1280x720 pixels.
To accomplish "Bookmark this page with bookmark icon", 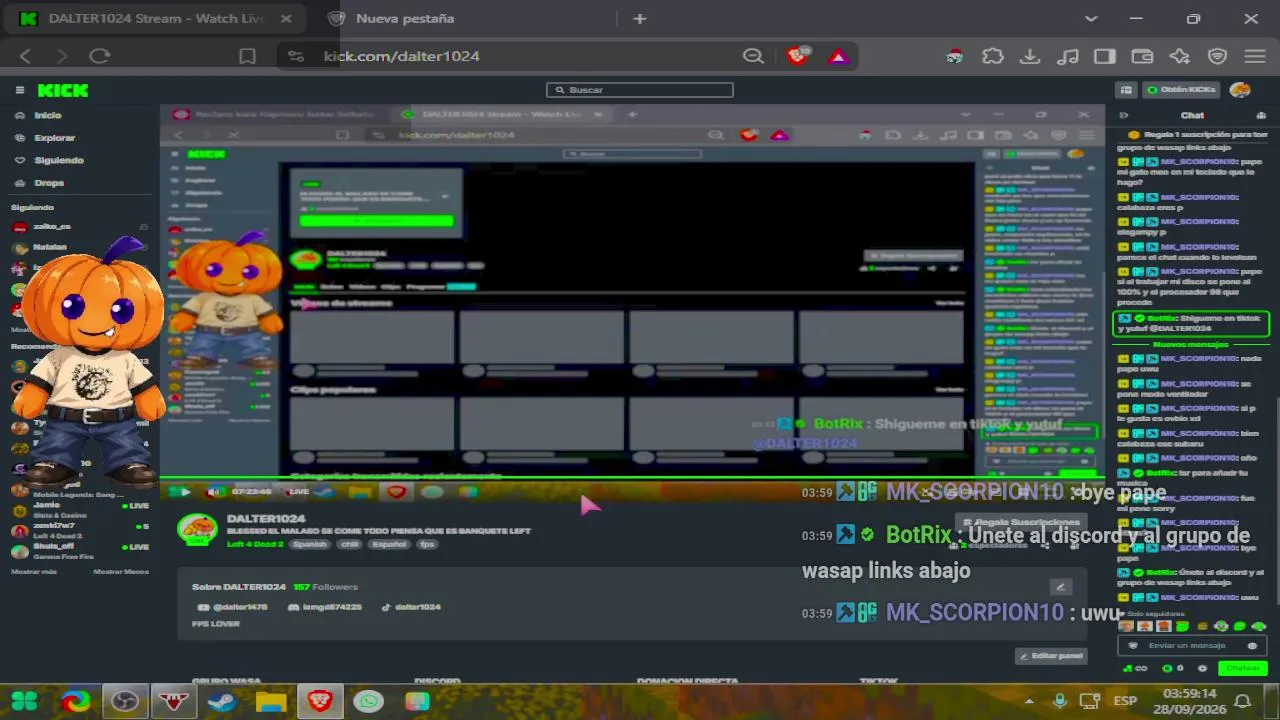I will click(x=247, y=56).
